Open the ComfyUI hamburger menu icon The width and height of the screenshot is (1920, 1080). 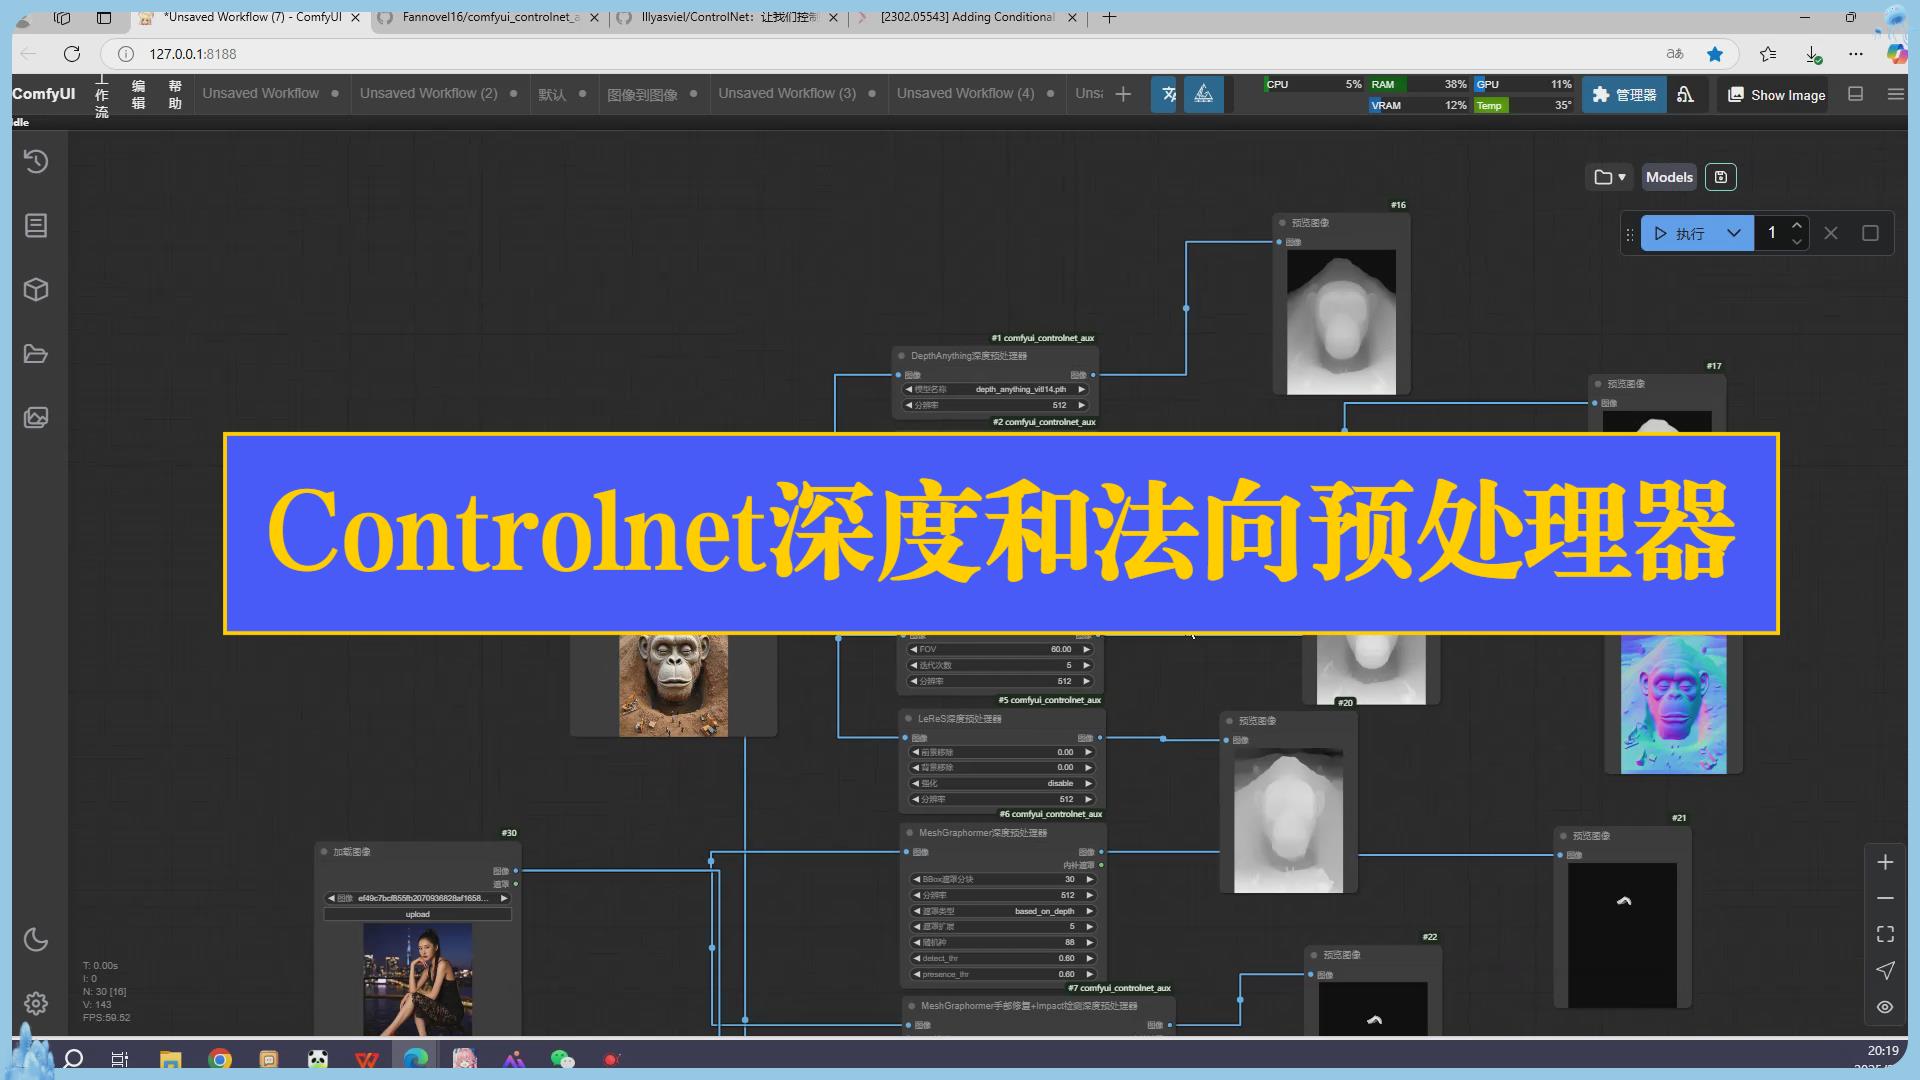[1895, 94]
